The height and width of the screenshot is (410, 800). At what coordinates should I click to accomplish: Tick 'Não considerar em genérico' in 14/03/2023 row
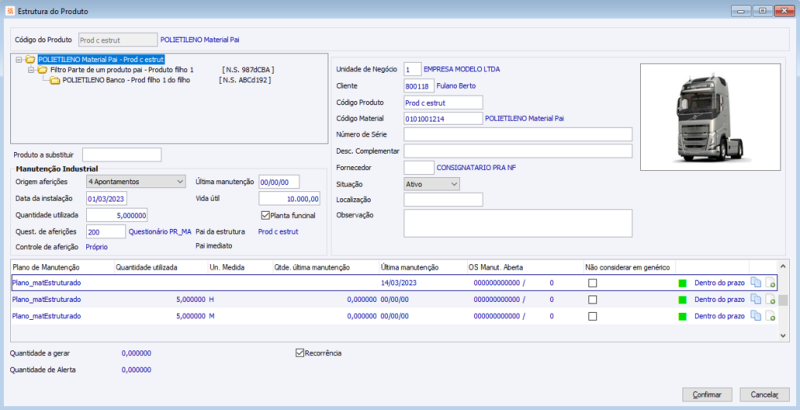(592, 283)
